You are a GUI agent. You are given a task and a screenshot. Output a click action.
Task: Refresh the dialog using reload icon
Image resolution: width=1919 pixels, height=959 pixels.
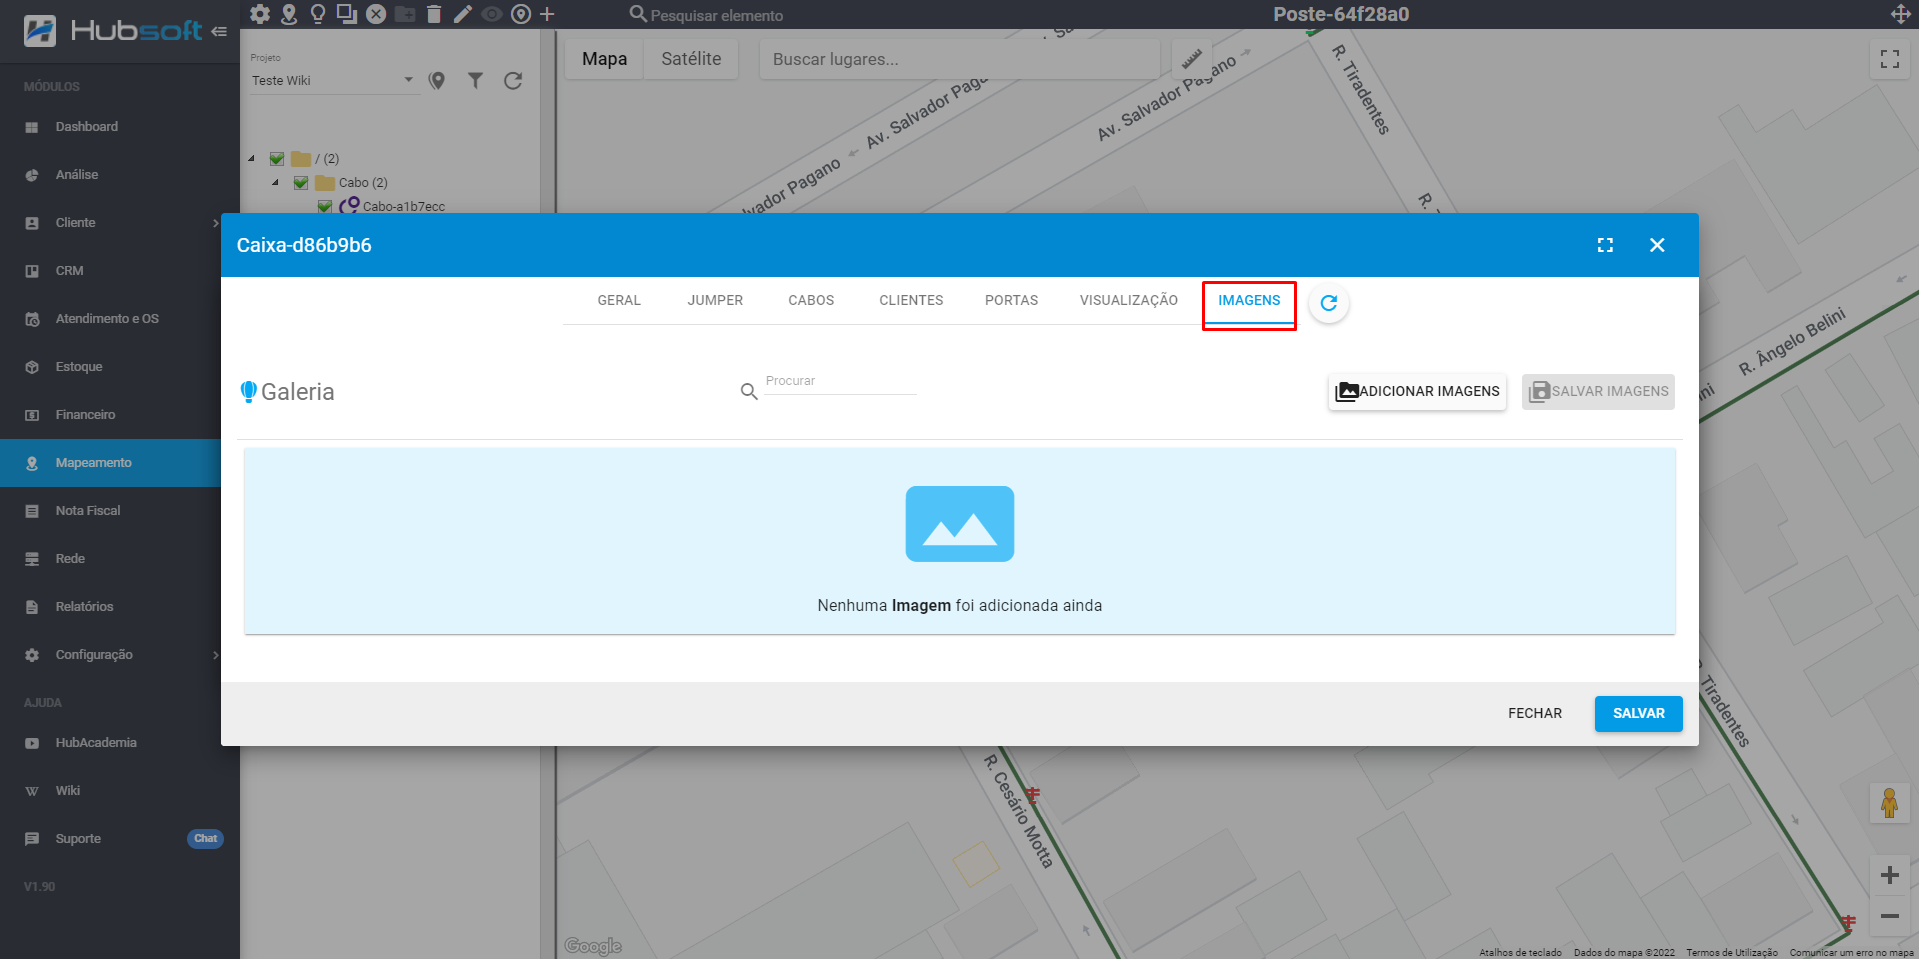coord(1328,303)
